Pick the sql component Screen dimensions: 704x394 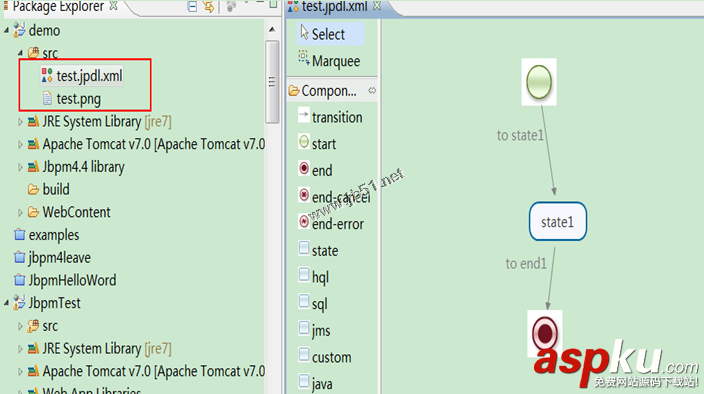point(313,303)
